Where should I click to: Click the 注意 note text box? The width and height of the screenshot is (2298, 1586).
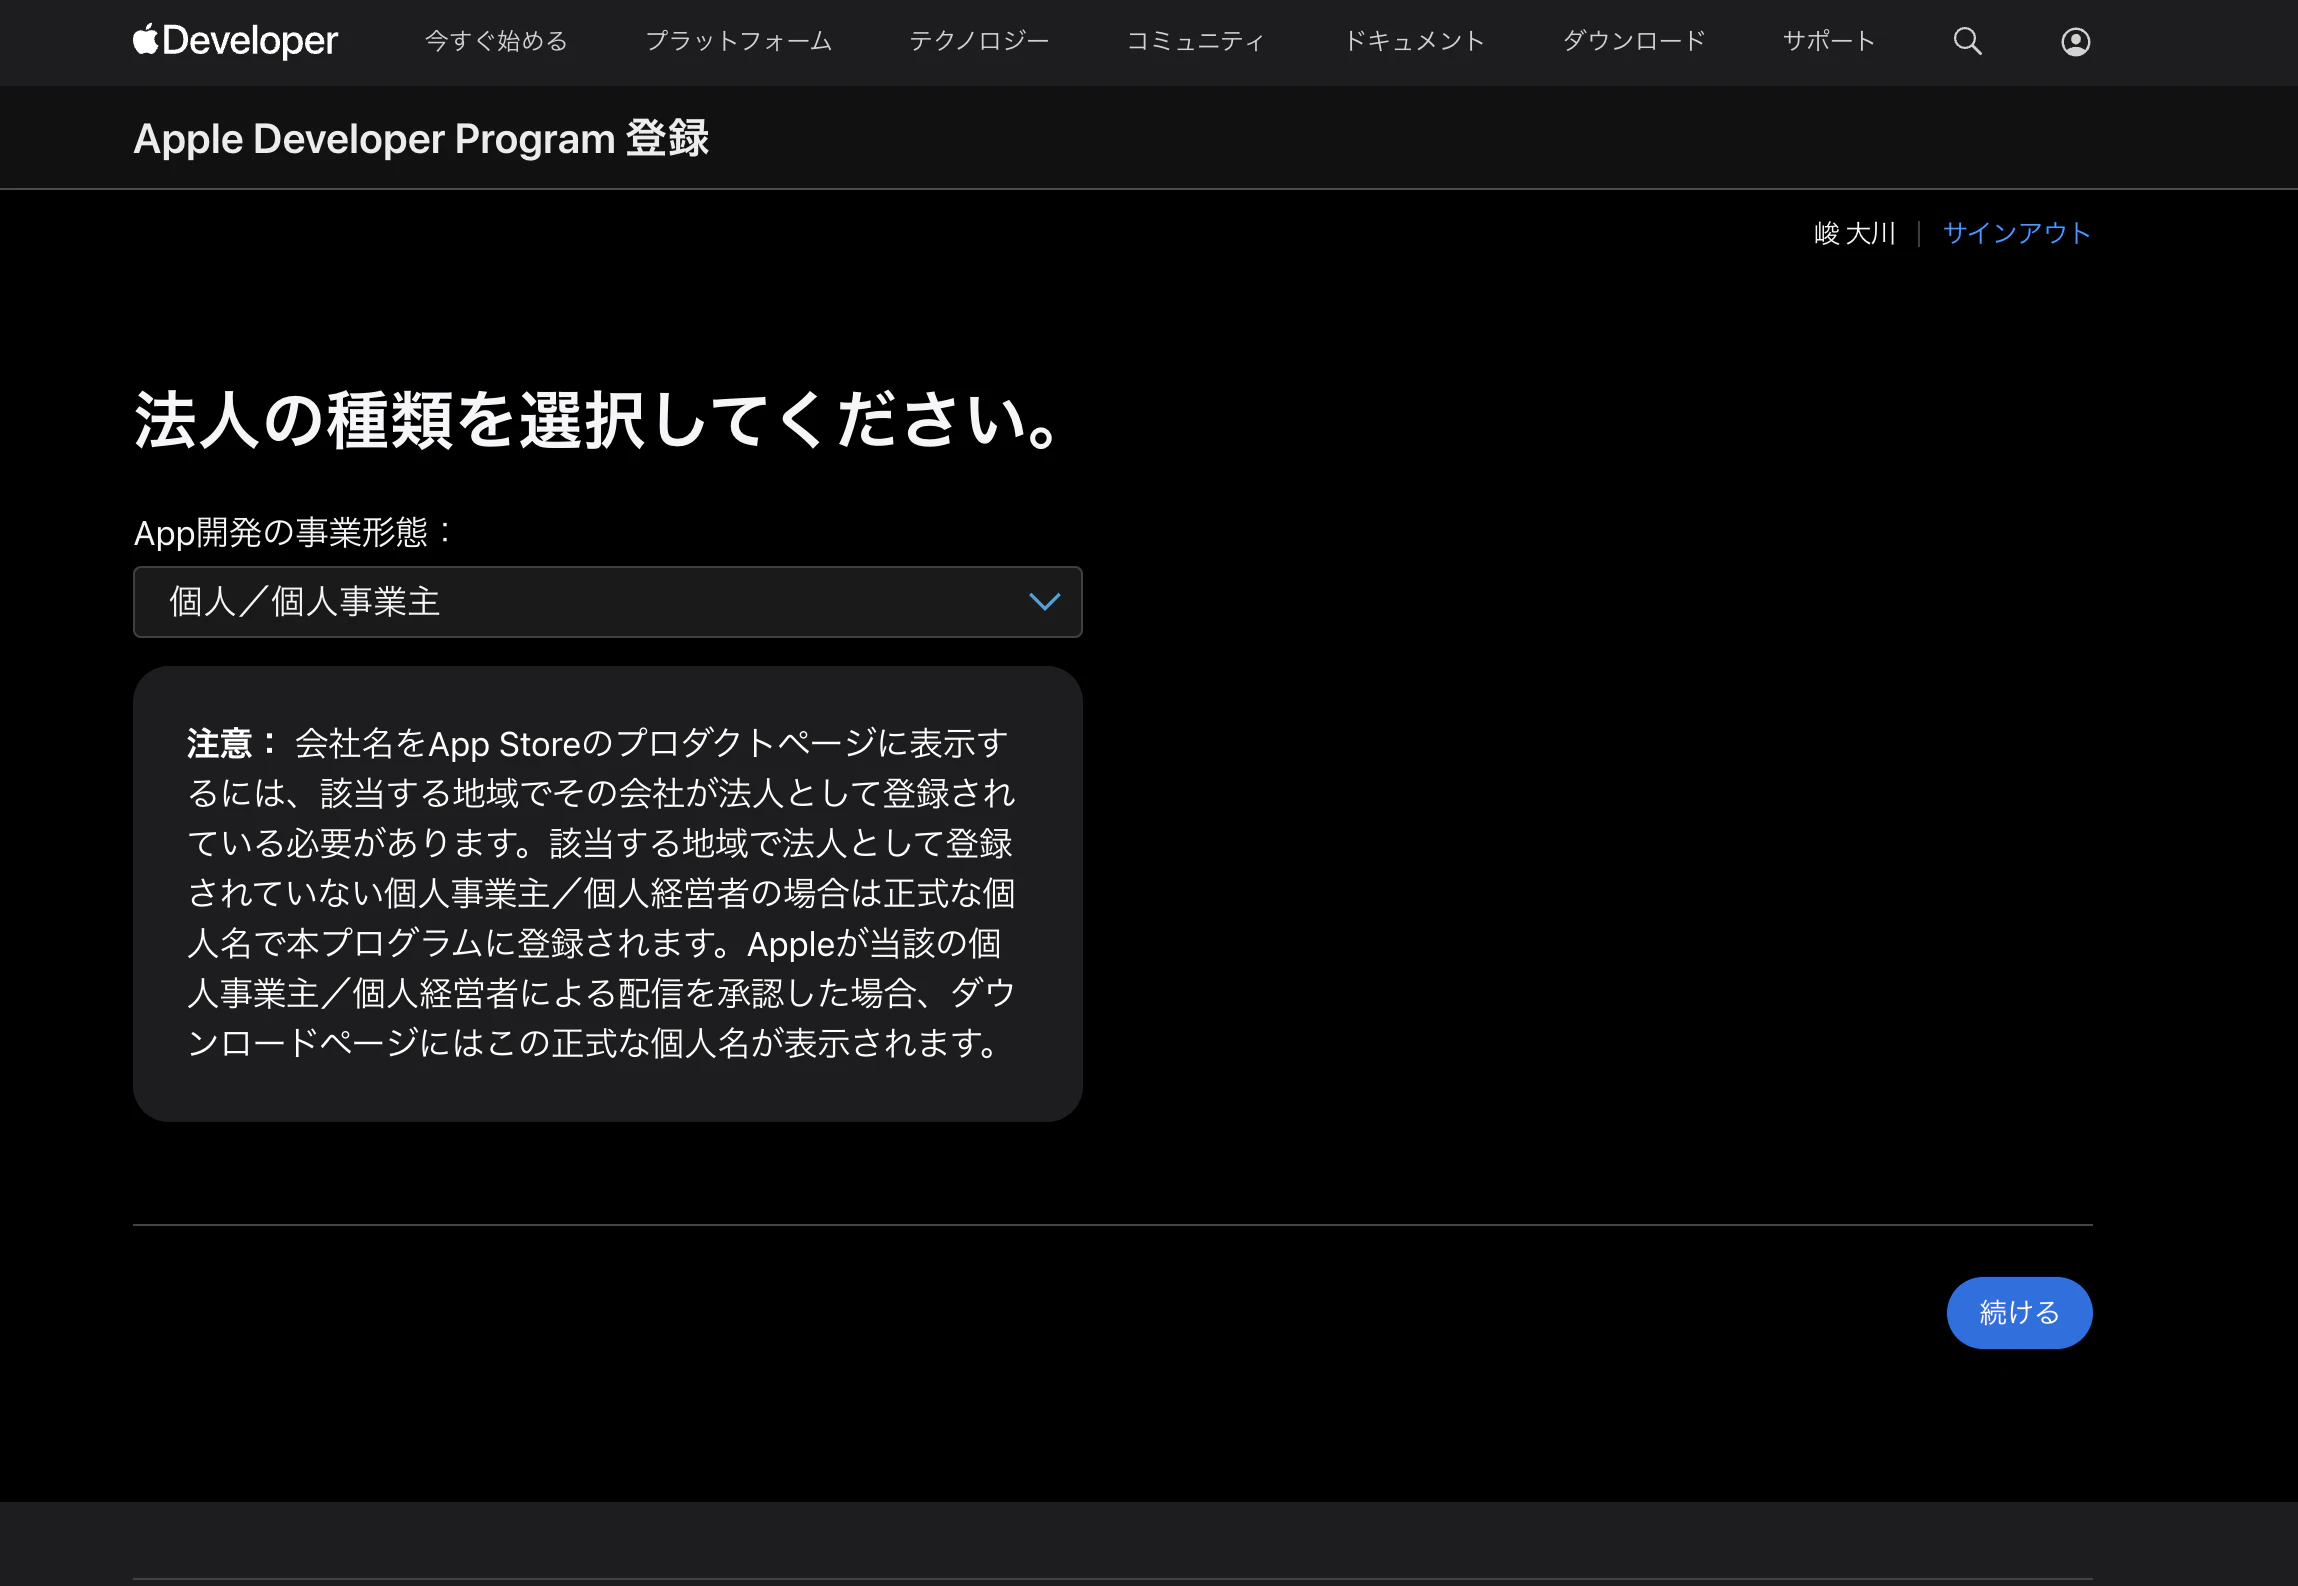[608, 893]
